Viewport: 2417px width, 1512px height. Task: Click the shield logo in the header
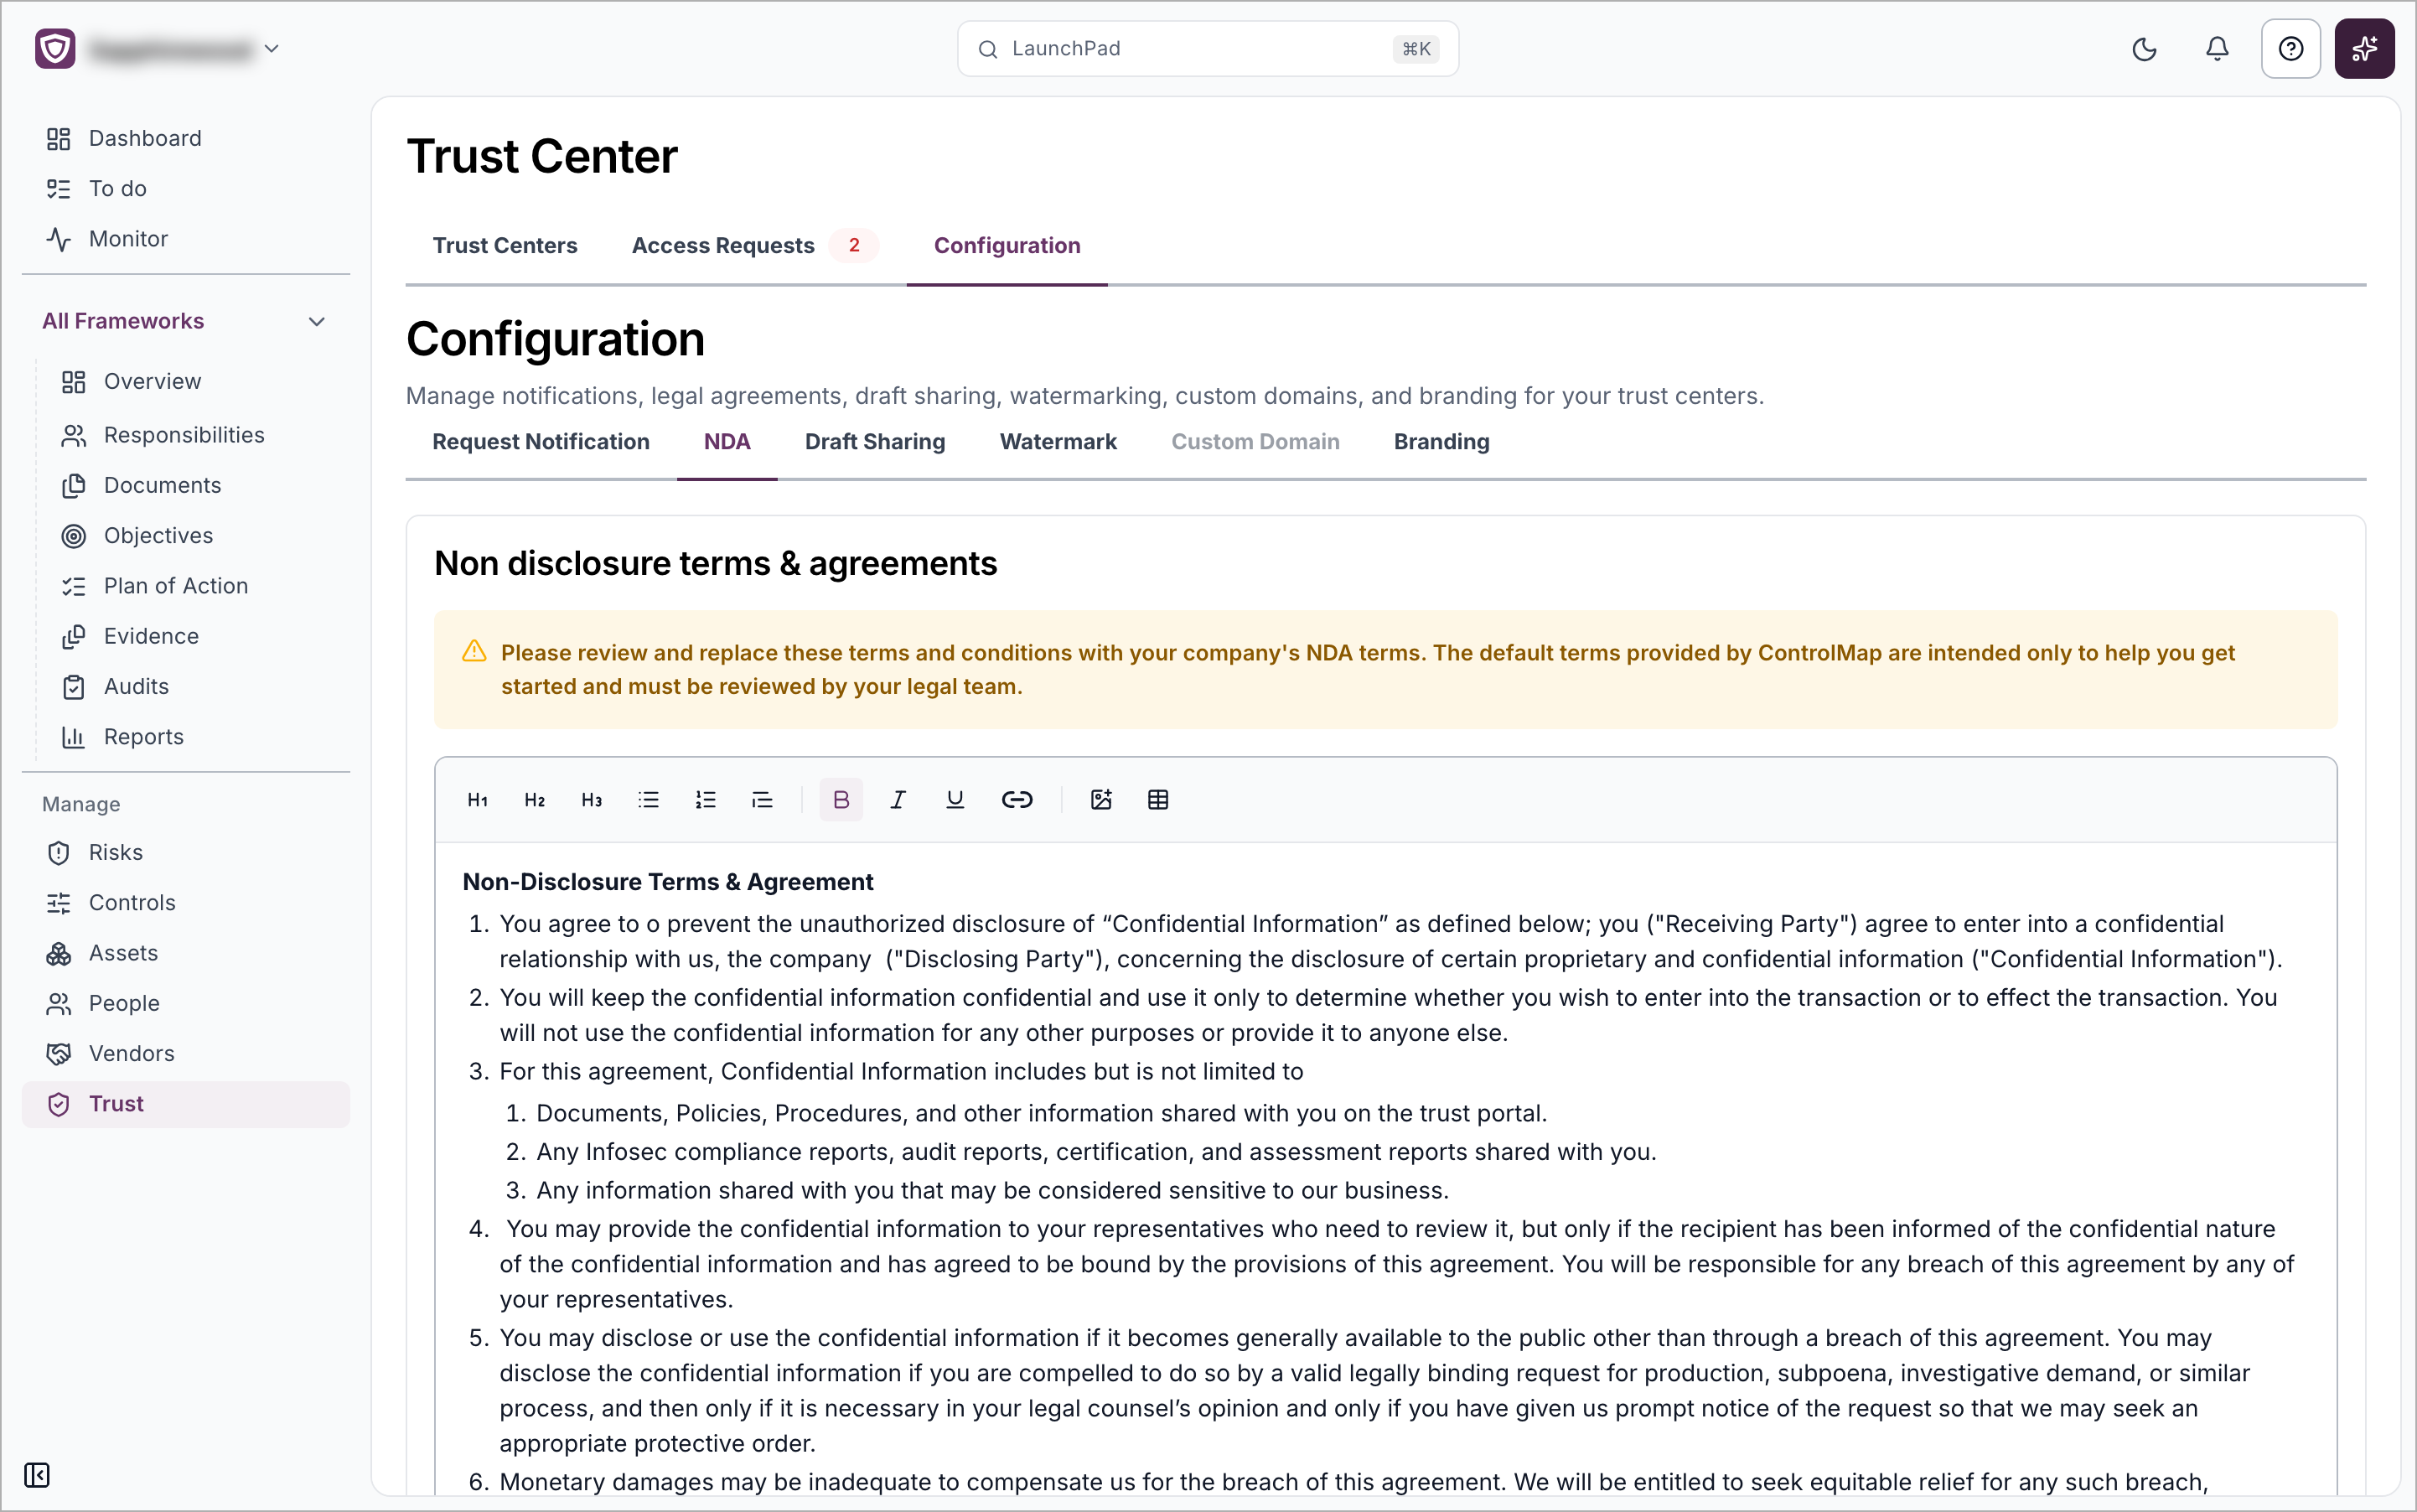[55, 48]
